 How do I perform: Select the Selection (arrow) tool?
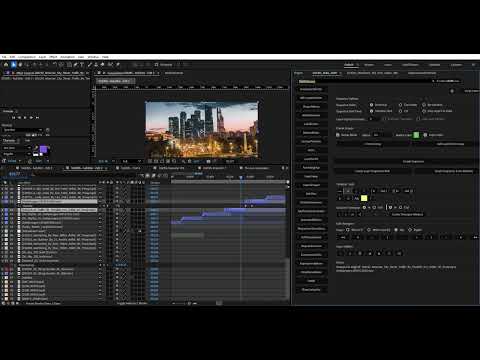click(13, 65)
